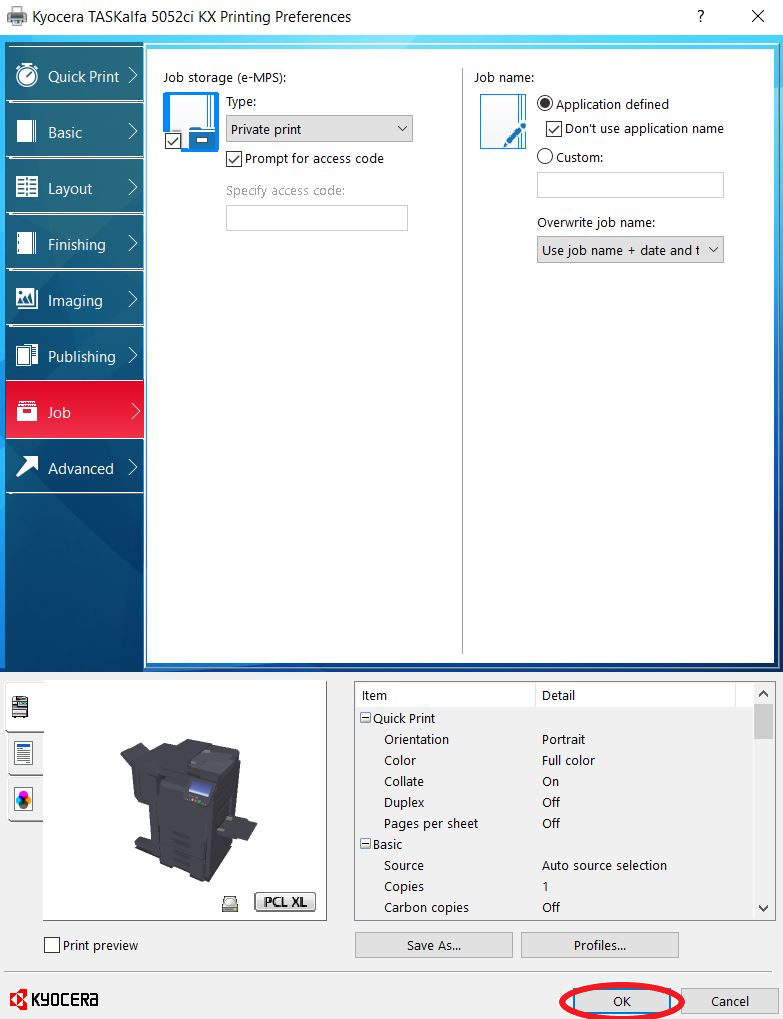Select the Pages per sheet row
This screenshot has height=1019, width=783.
pyautogui.click(x=552, y=823)
